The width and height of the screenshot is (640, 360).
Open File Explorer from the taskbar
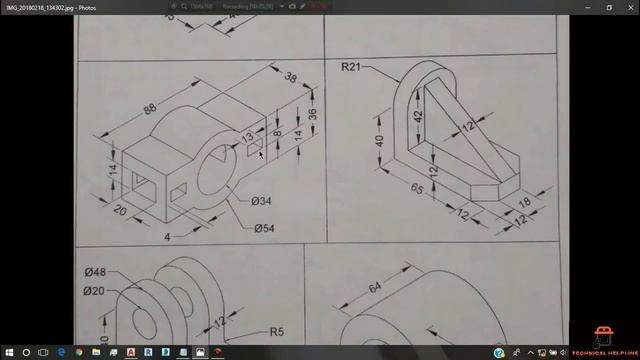tap(96, 352)
